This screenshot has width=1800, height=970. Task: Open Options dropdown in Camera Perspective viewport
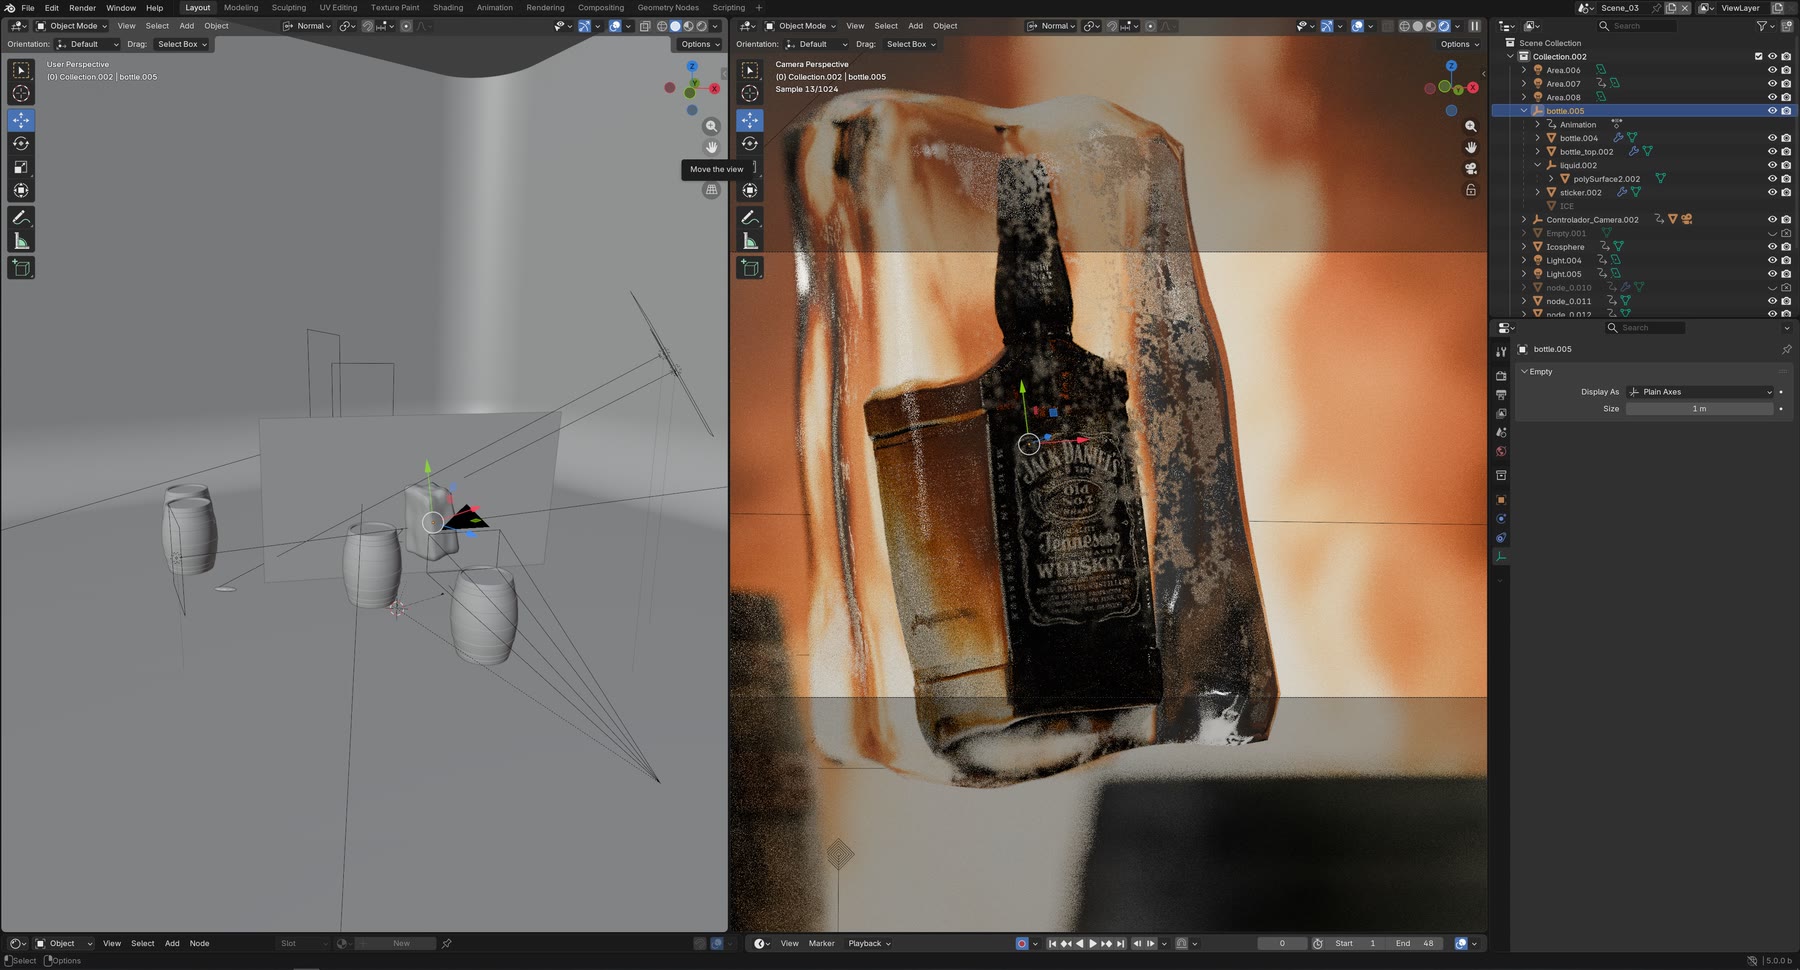1460,44
